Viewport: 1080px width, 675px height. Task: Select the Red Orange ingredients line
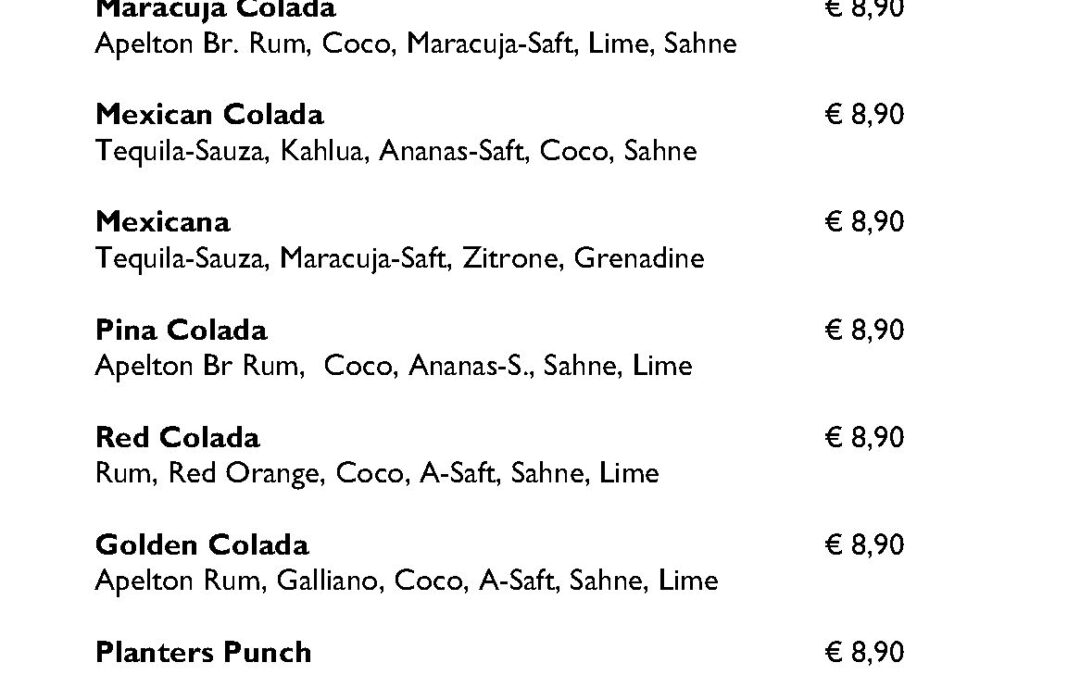click(377, 474)
